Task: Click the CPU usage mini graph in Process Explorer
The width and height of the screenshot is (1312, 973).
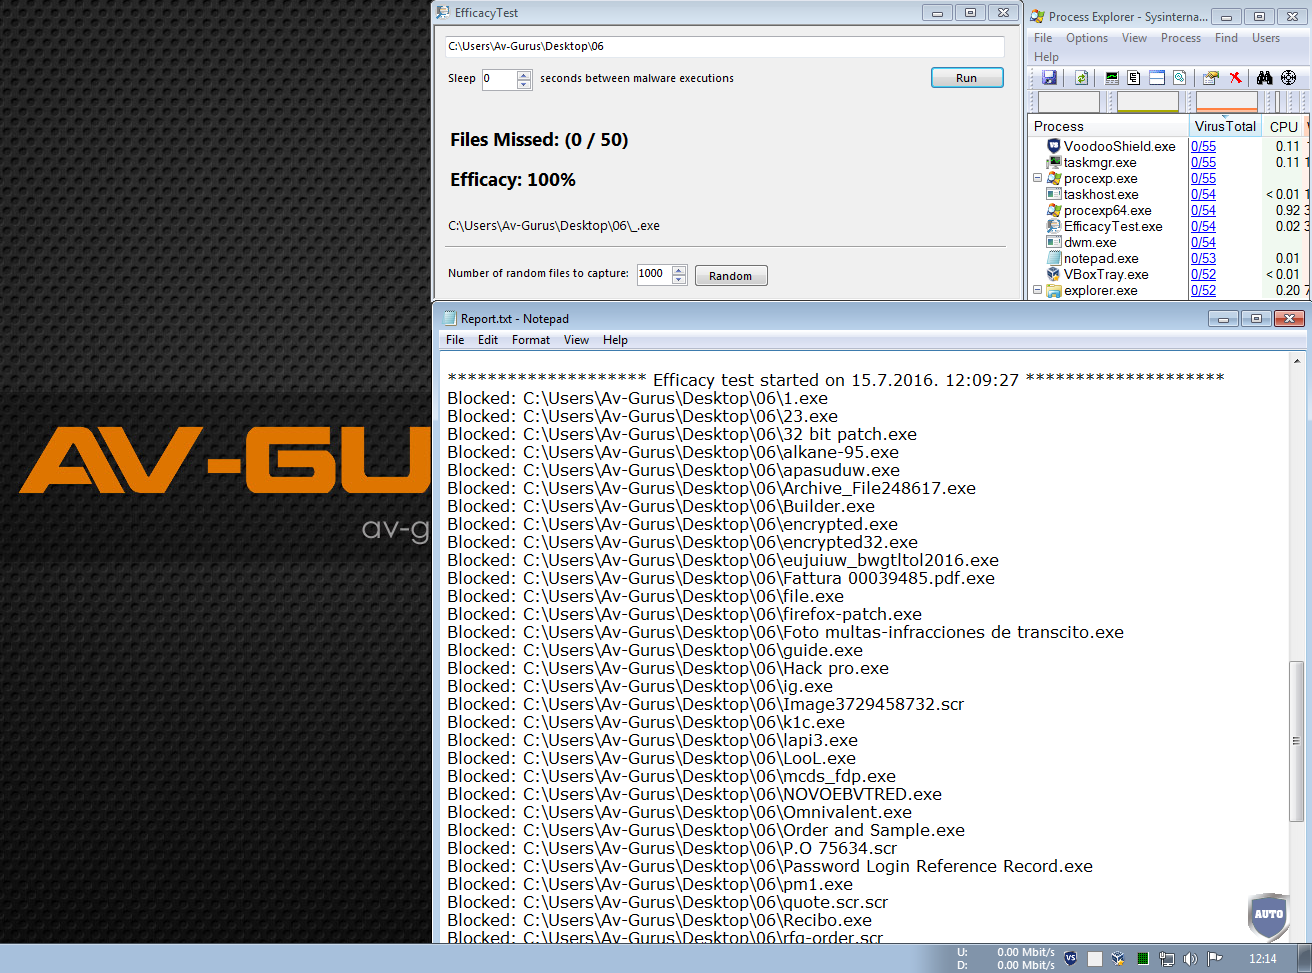Action: 1069,102
